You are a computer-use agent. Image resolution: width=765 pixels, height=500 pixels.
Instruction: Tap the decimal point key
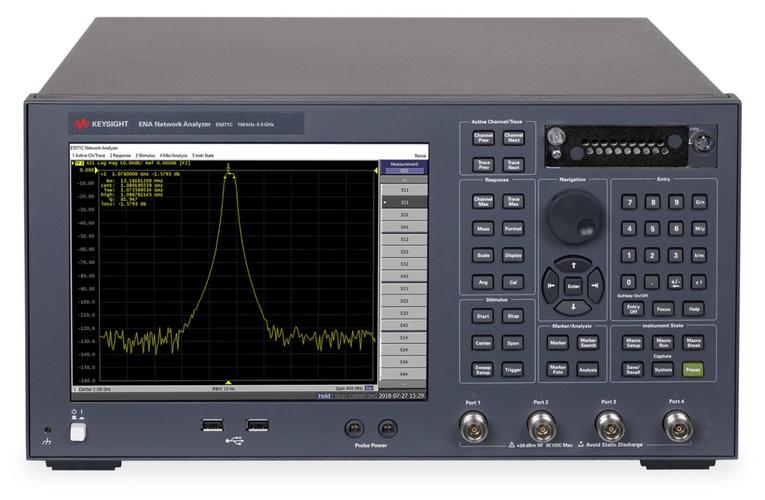653,282
